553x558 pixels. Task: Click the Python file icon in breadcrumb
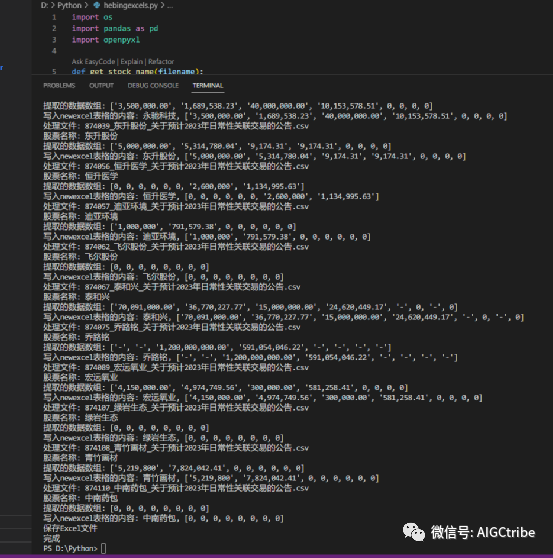click(x=96, y=5)
